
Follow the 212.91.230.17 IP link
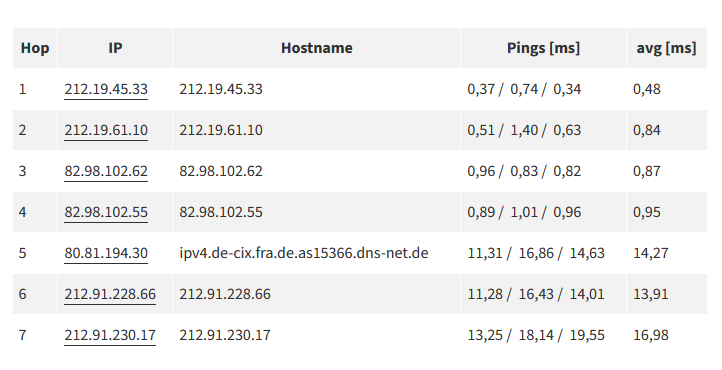[x=110, y=335]
